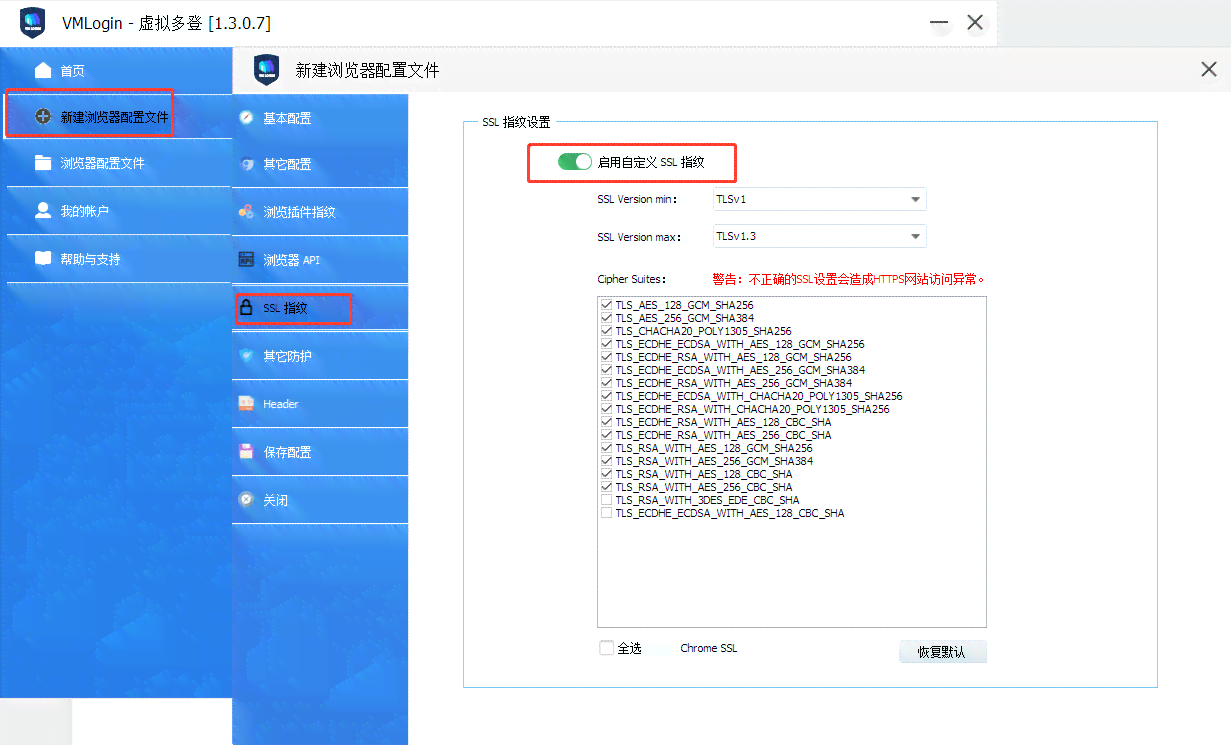Uncheck TLS_ECDHE_RSA_WITH_AES_256_CBC_SHA cipher
This screenshot has width=1231, height=745.
click(606, 434)
